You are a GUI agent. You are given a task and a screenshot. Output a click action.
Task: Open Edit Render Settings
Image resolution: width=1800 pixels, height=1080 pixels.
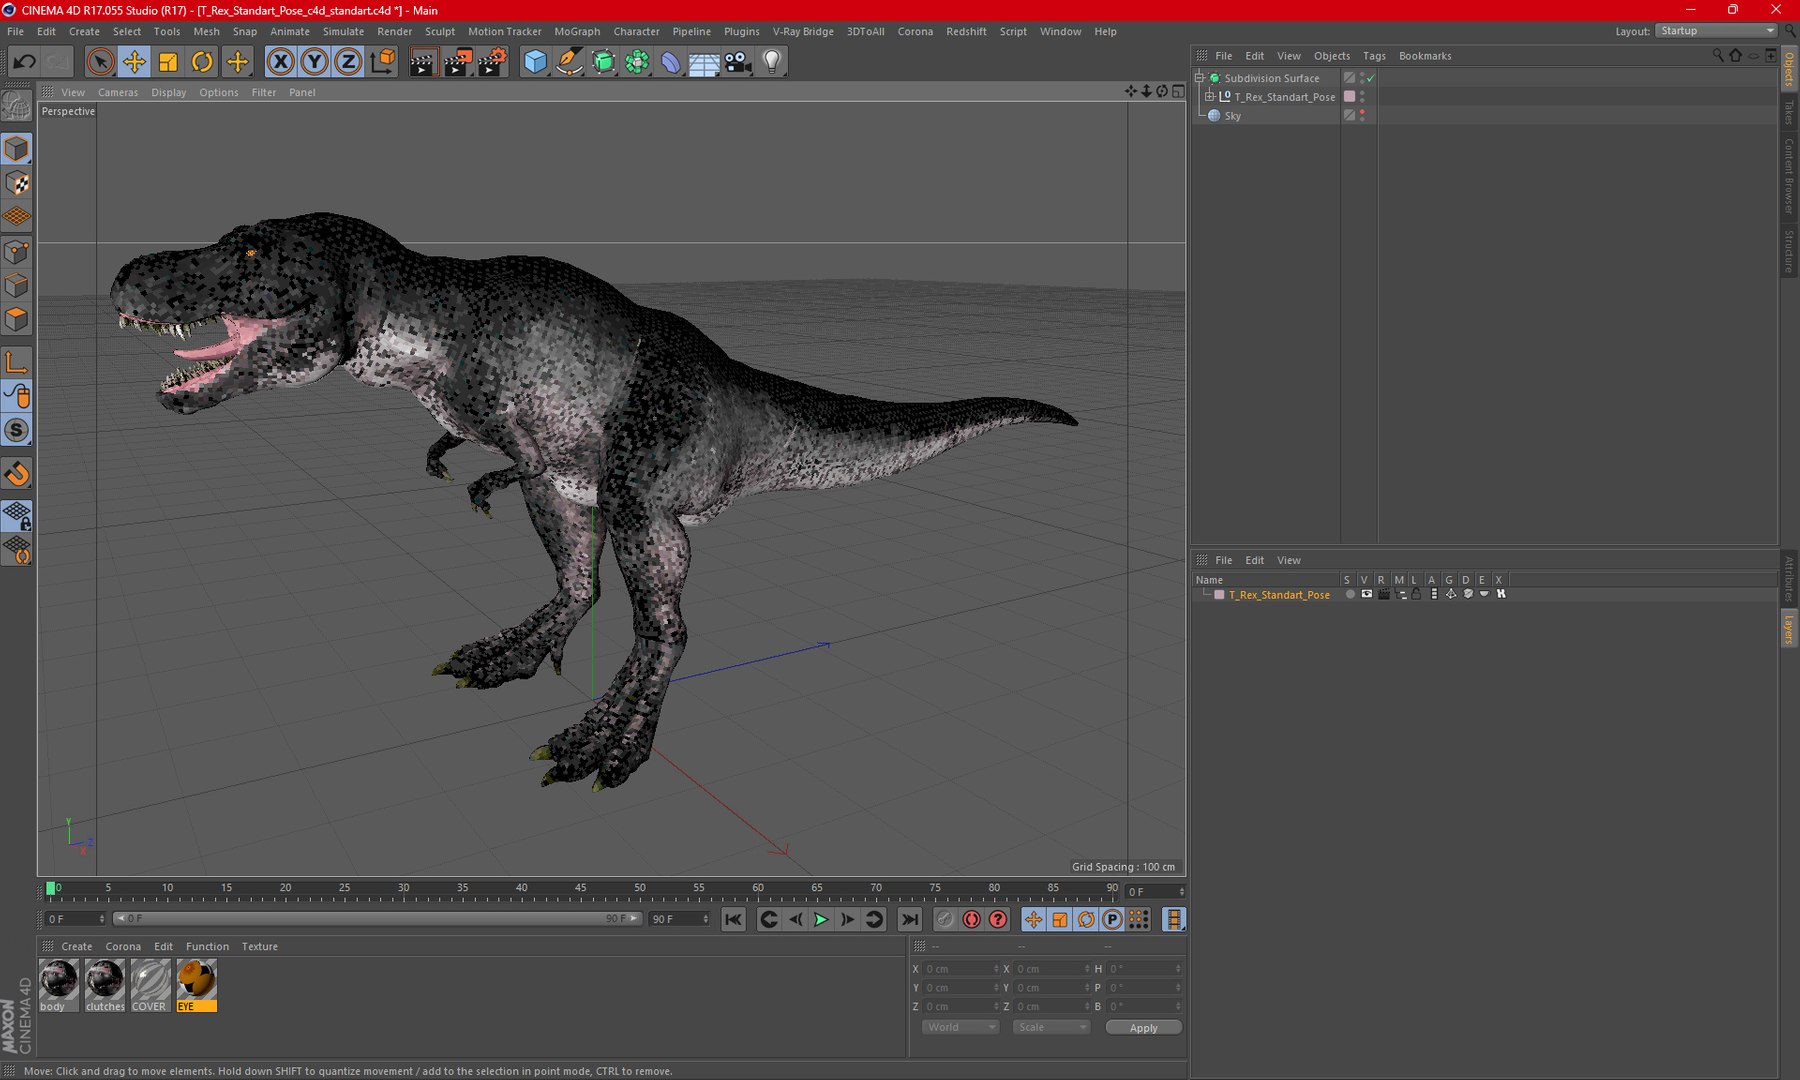pos(492,62)
